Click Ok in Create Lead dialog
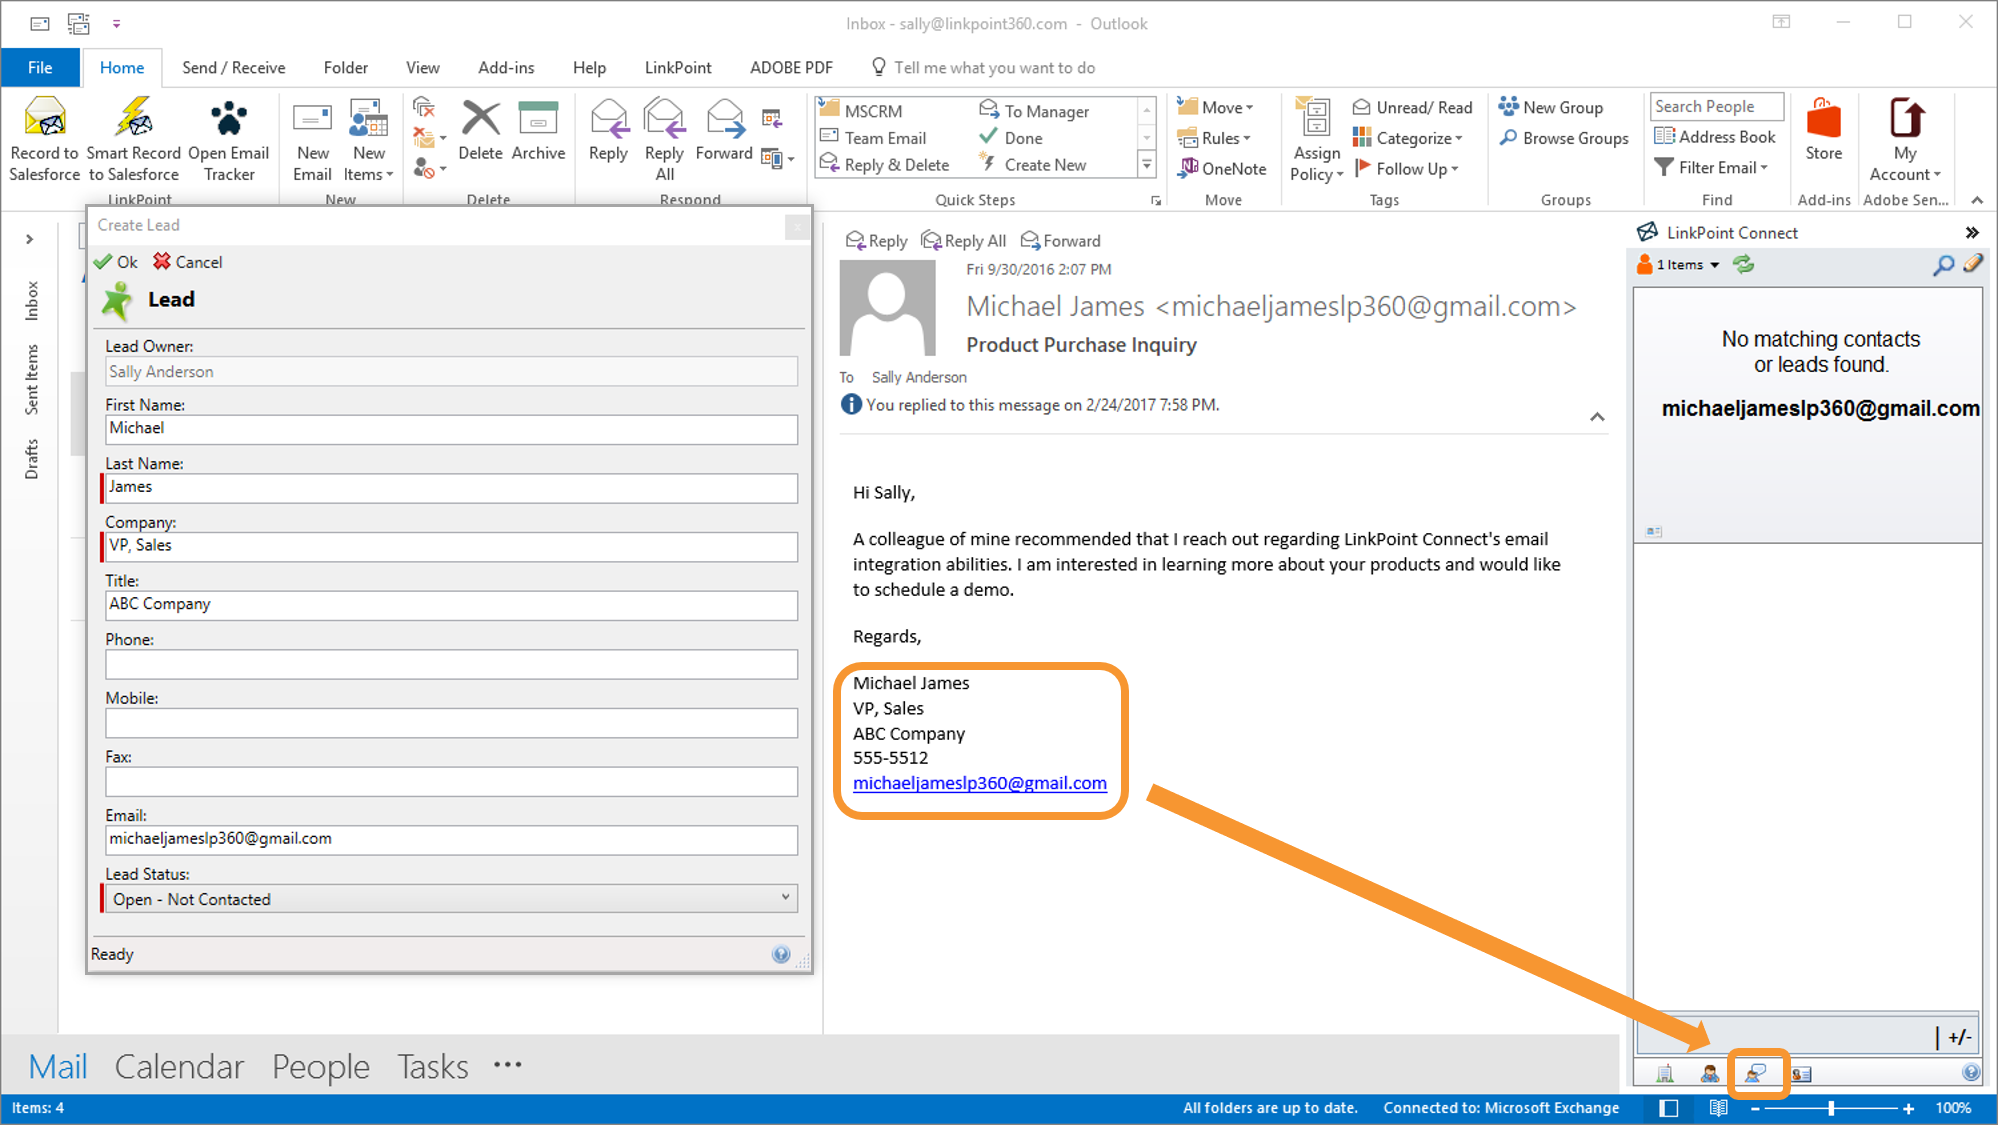Image resolution: width=1998 pixels, height=1125 pixels. click(x=115, y=261)
